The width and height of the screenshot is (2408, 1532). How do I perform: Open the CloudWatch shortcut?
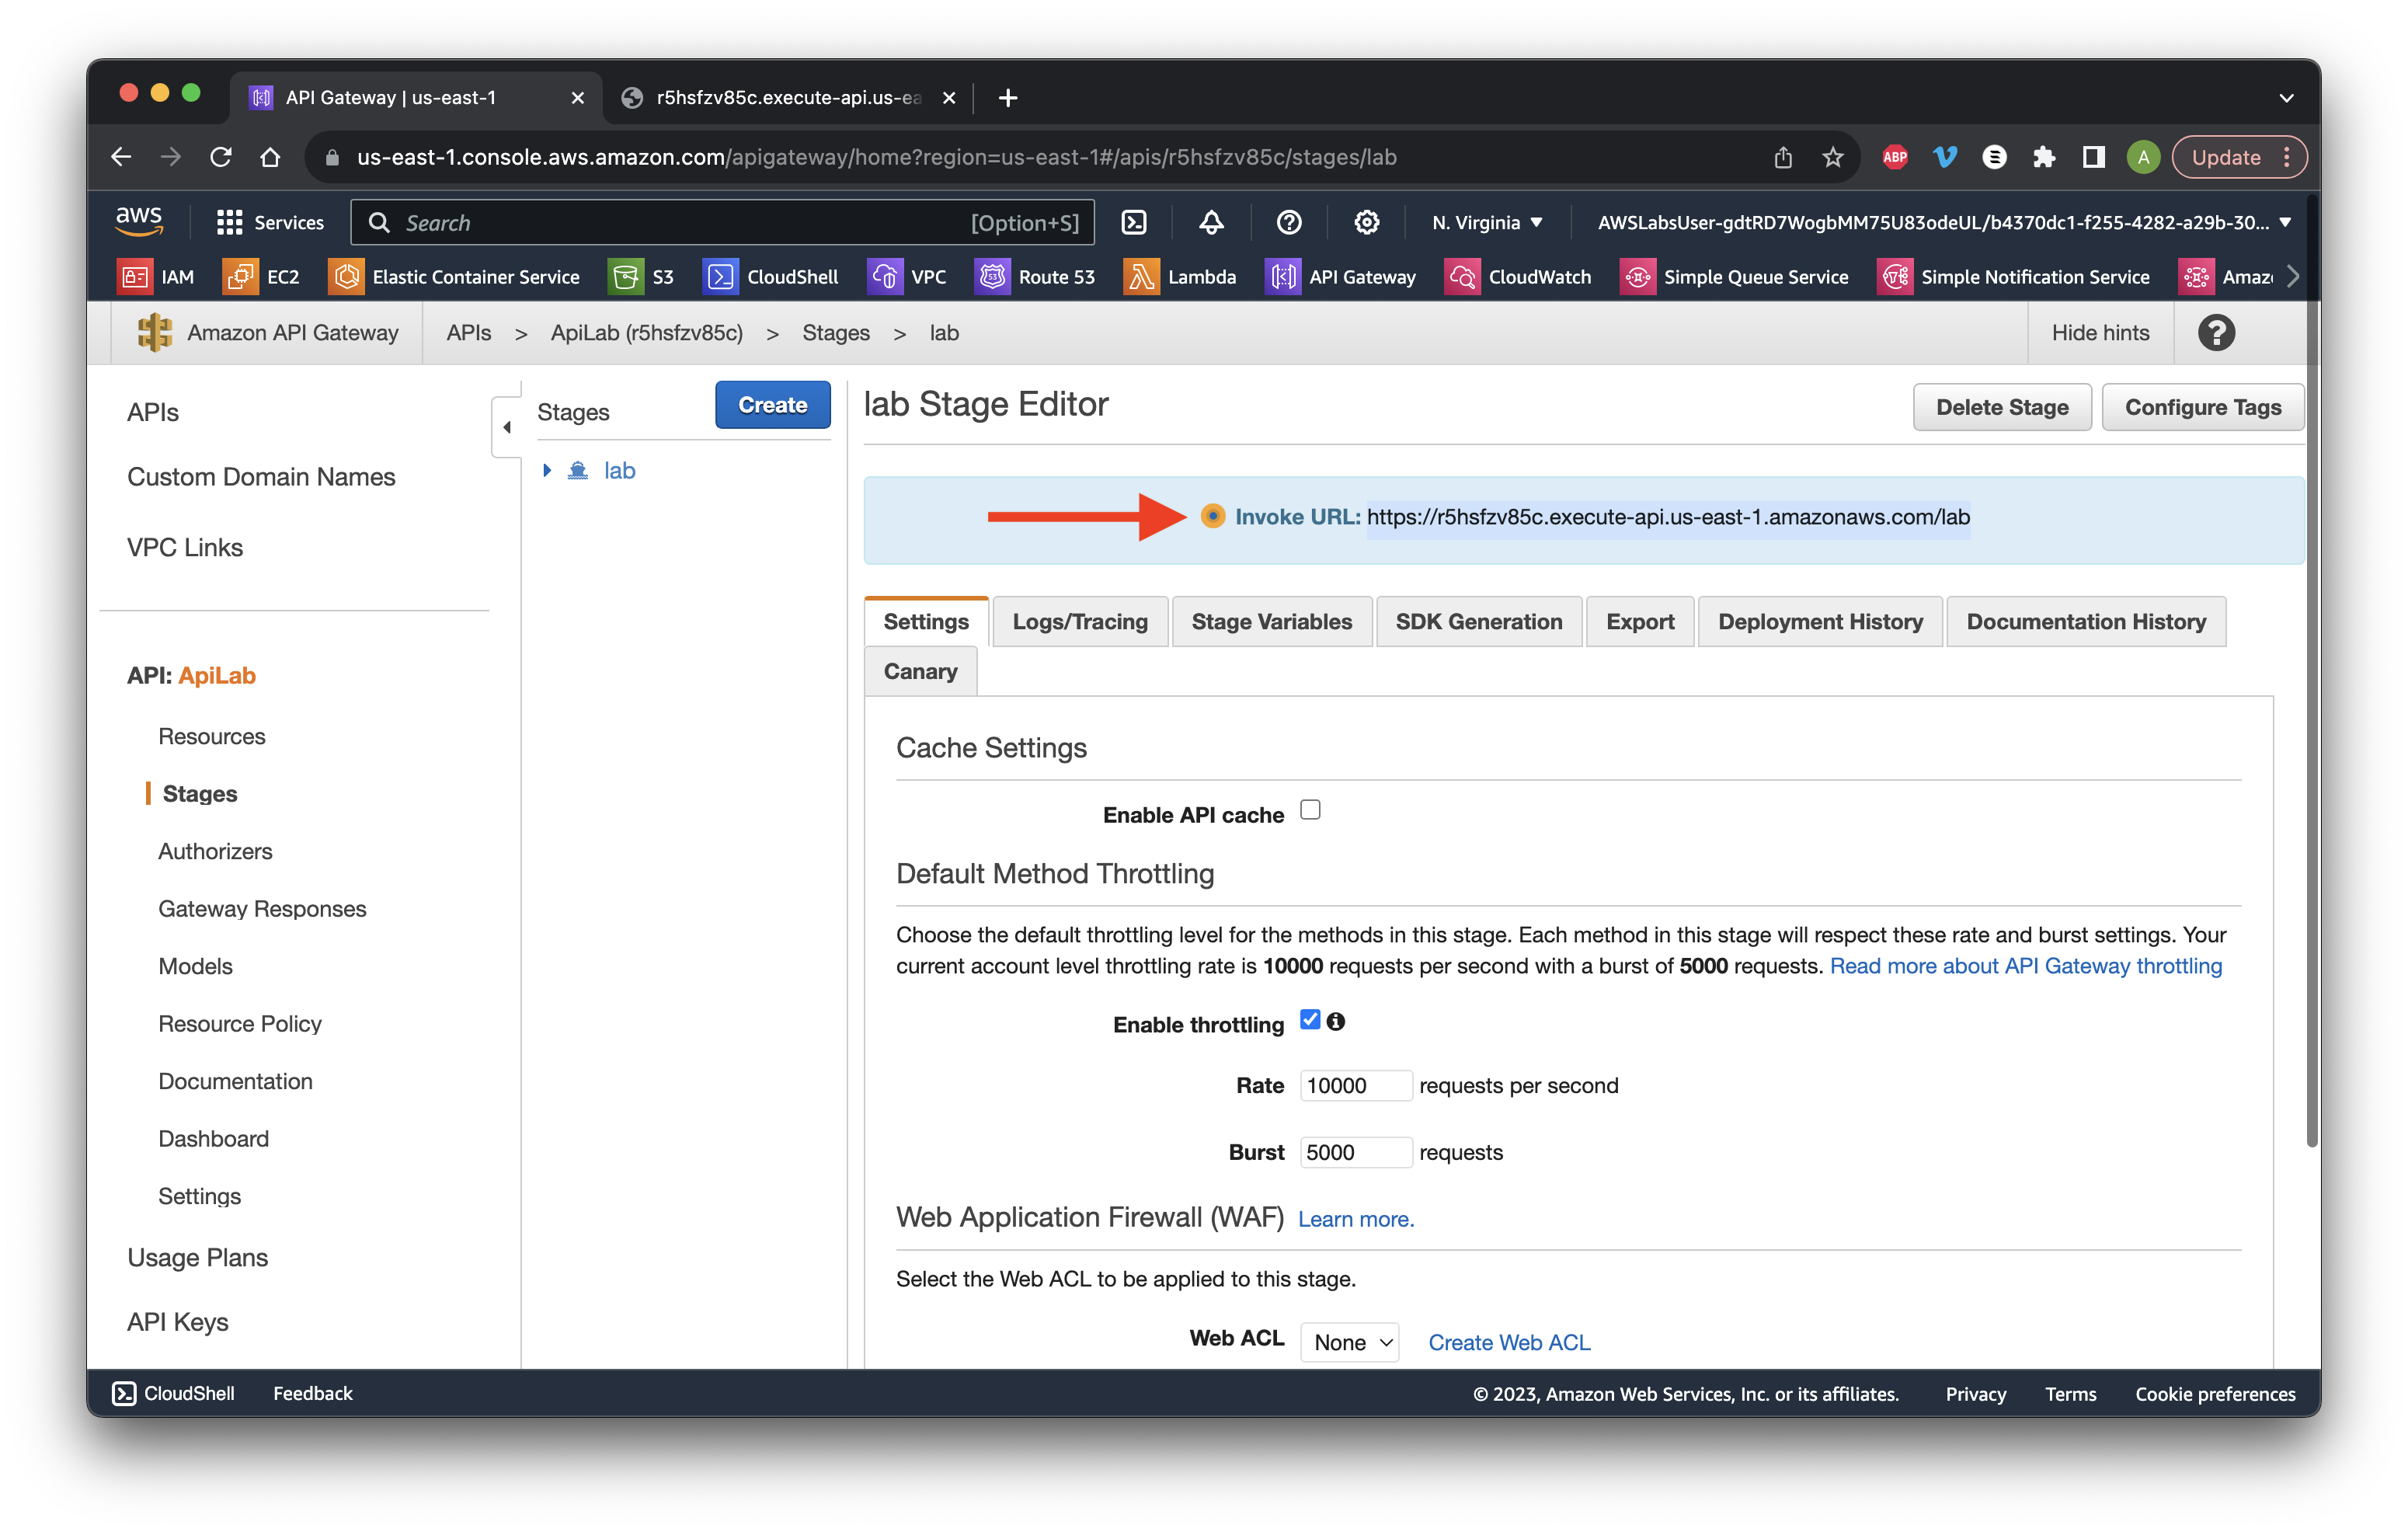point(1518,277)
